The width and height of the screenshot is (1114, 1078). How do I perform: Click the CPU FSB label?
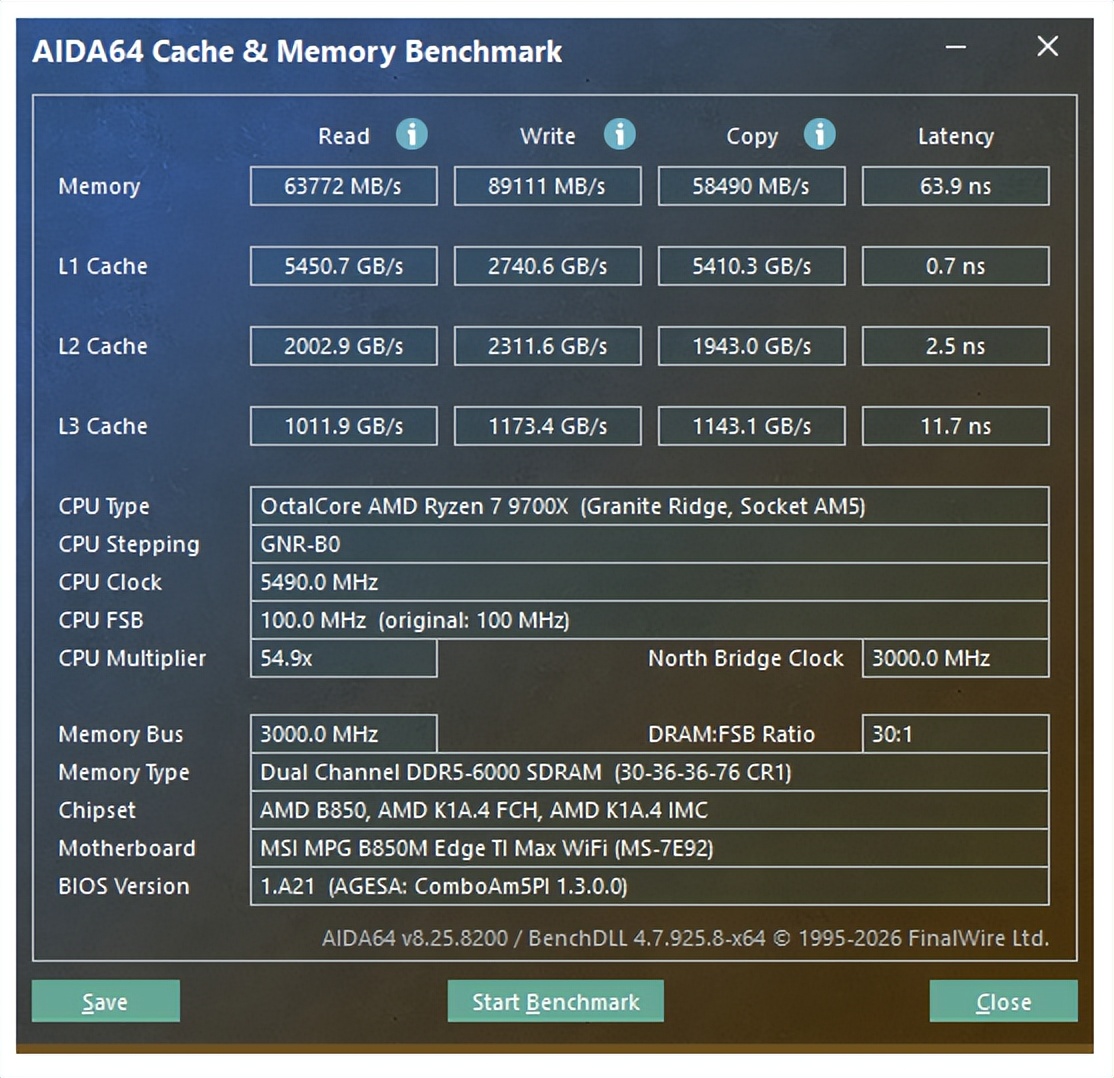pos(101,620)
